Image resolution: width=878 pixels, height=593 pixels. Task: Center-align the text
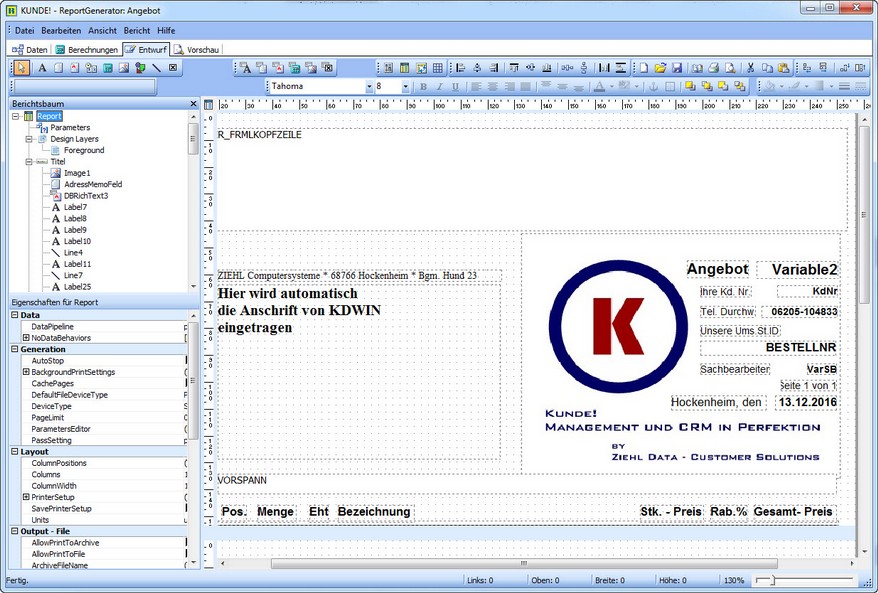(493, 86)
